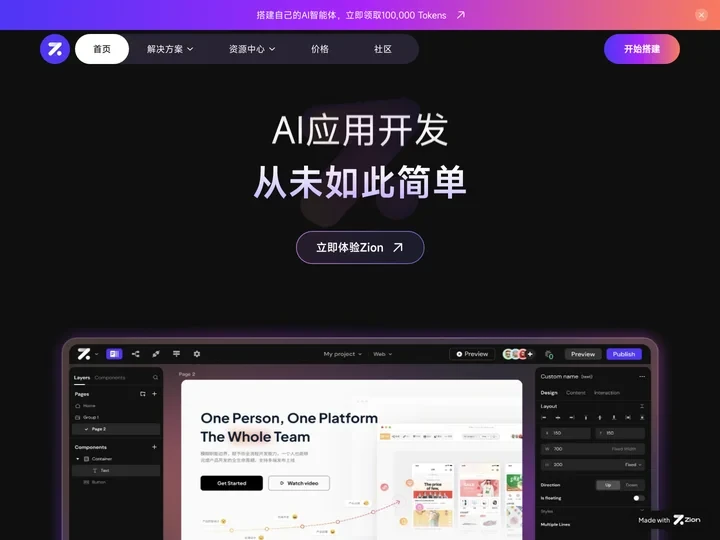The width and height of the screenshot is (720, 540).
Task: Click the align vertical center icon in Layout
Action: click(600, 418)
